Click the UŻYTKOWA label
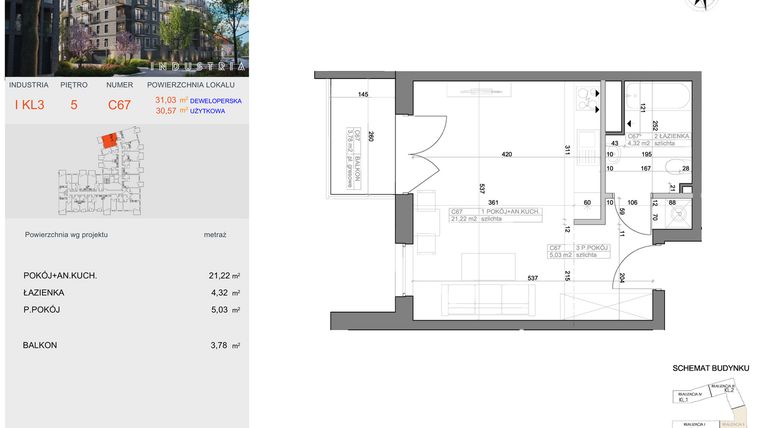The image size is (760, 428). [x=207, y=111]
